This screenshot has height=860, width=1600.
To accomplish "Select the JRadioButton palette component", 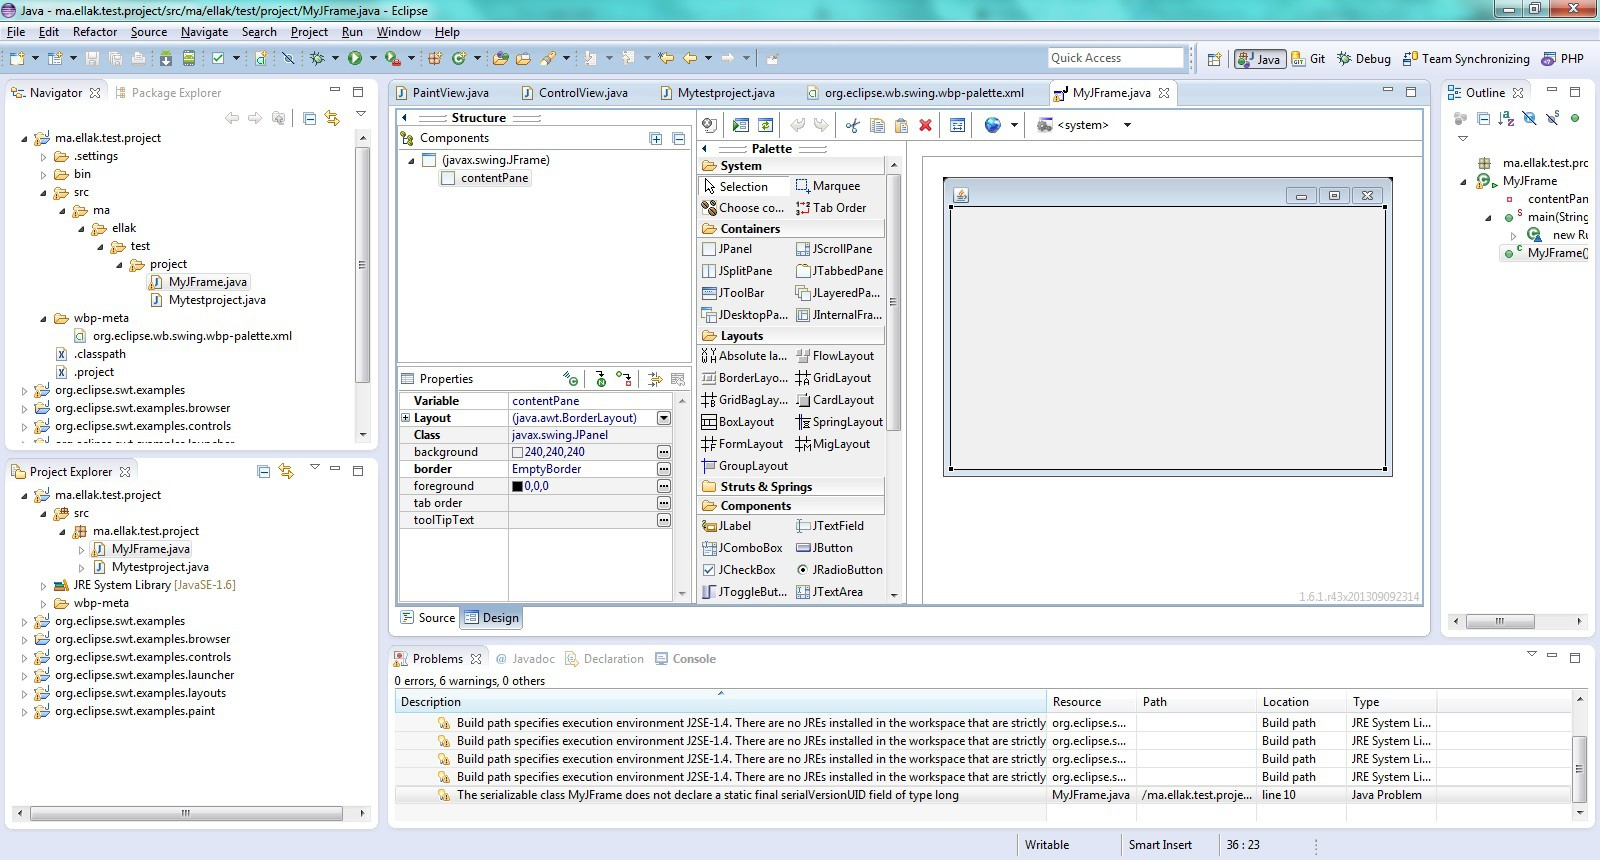I will (839, 570).
